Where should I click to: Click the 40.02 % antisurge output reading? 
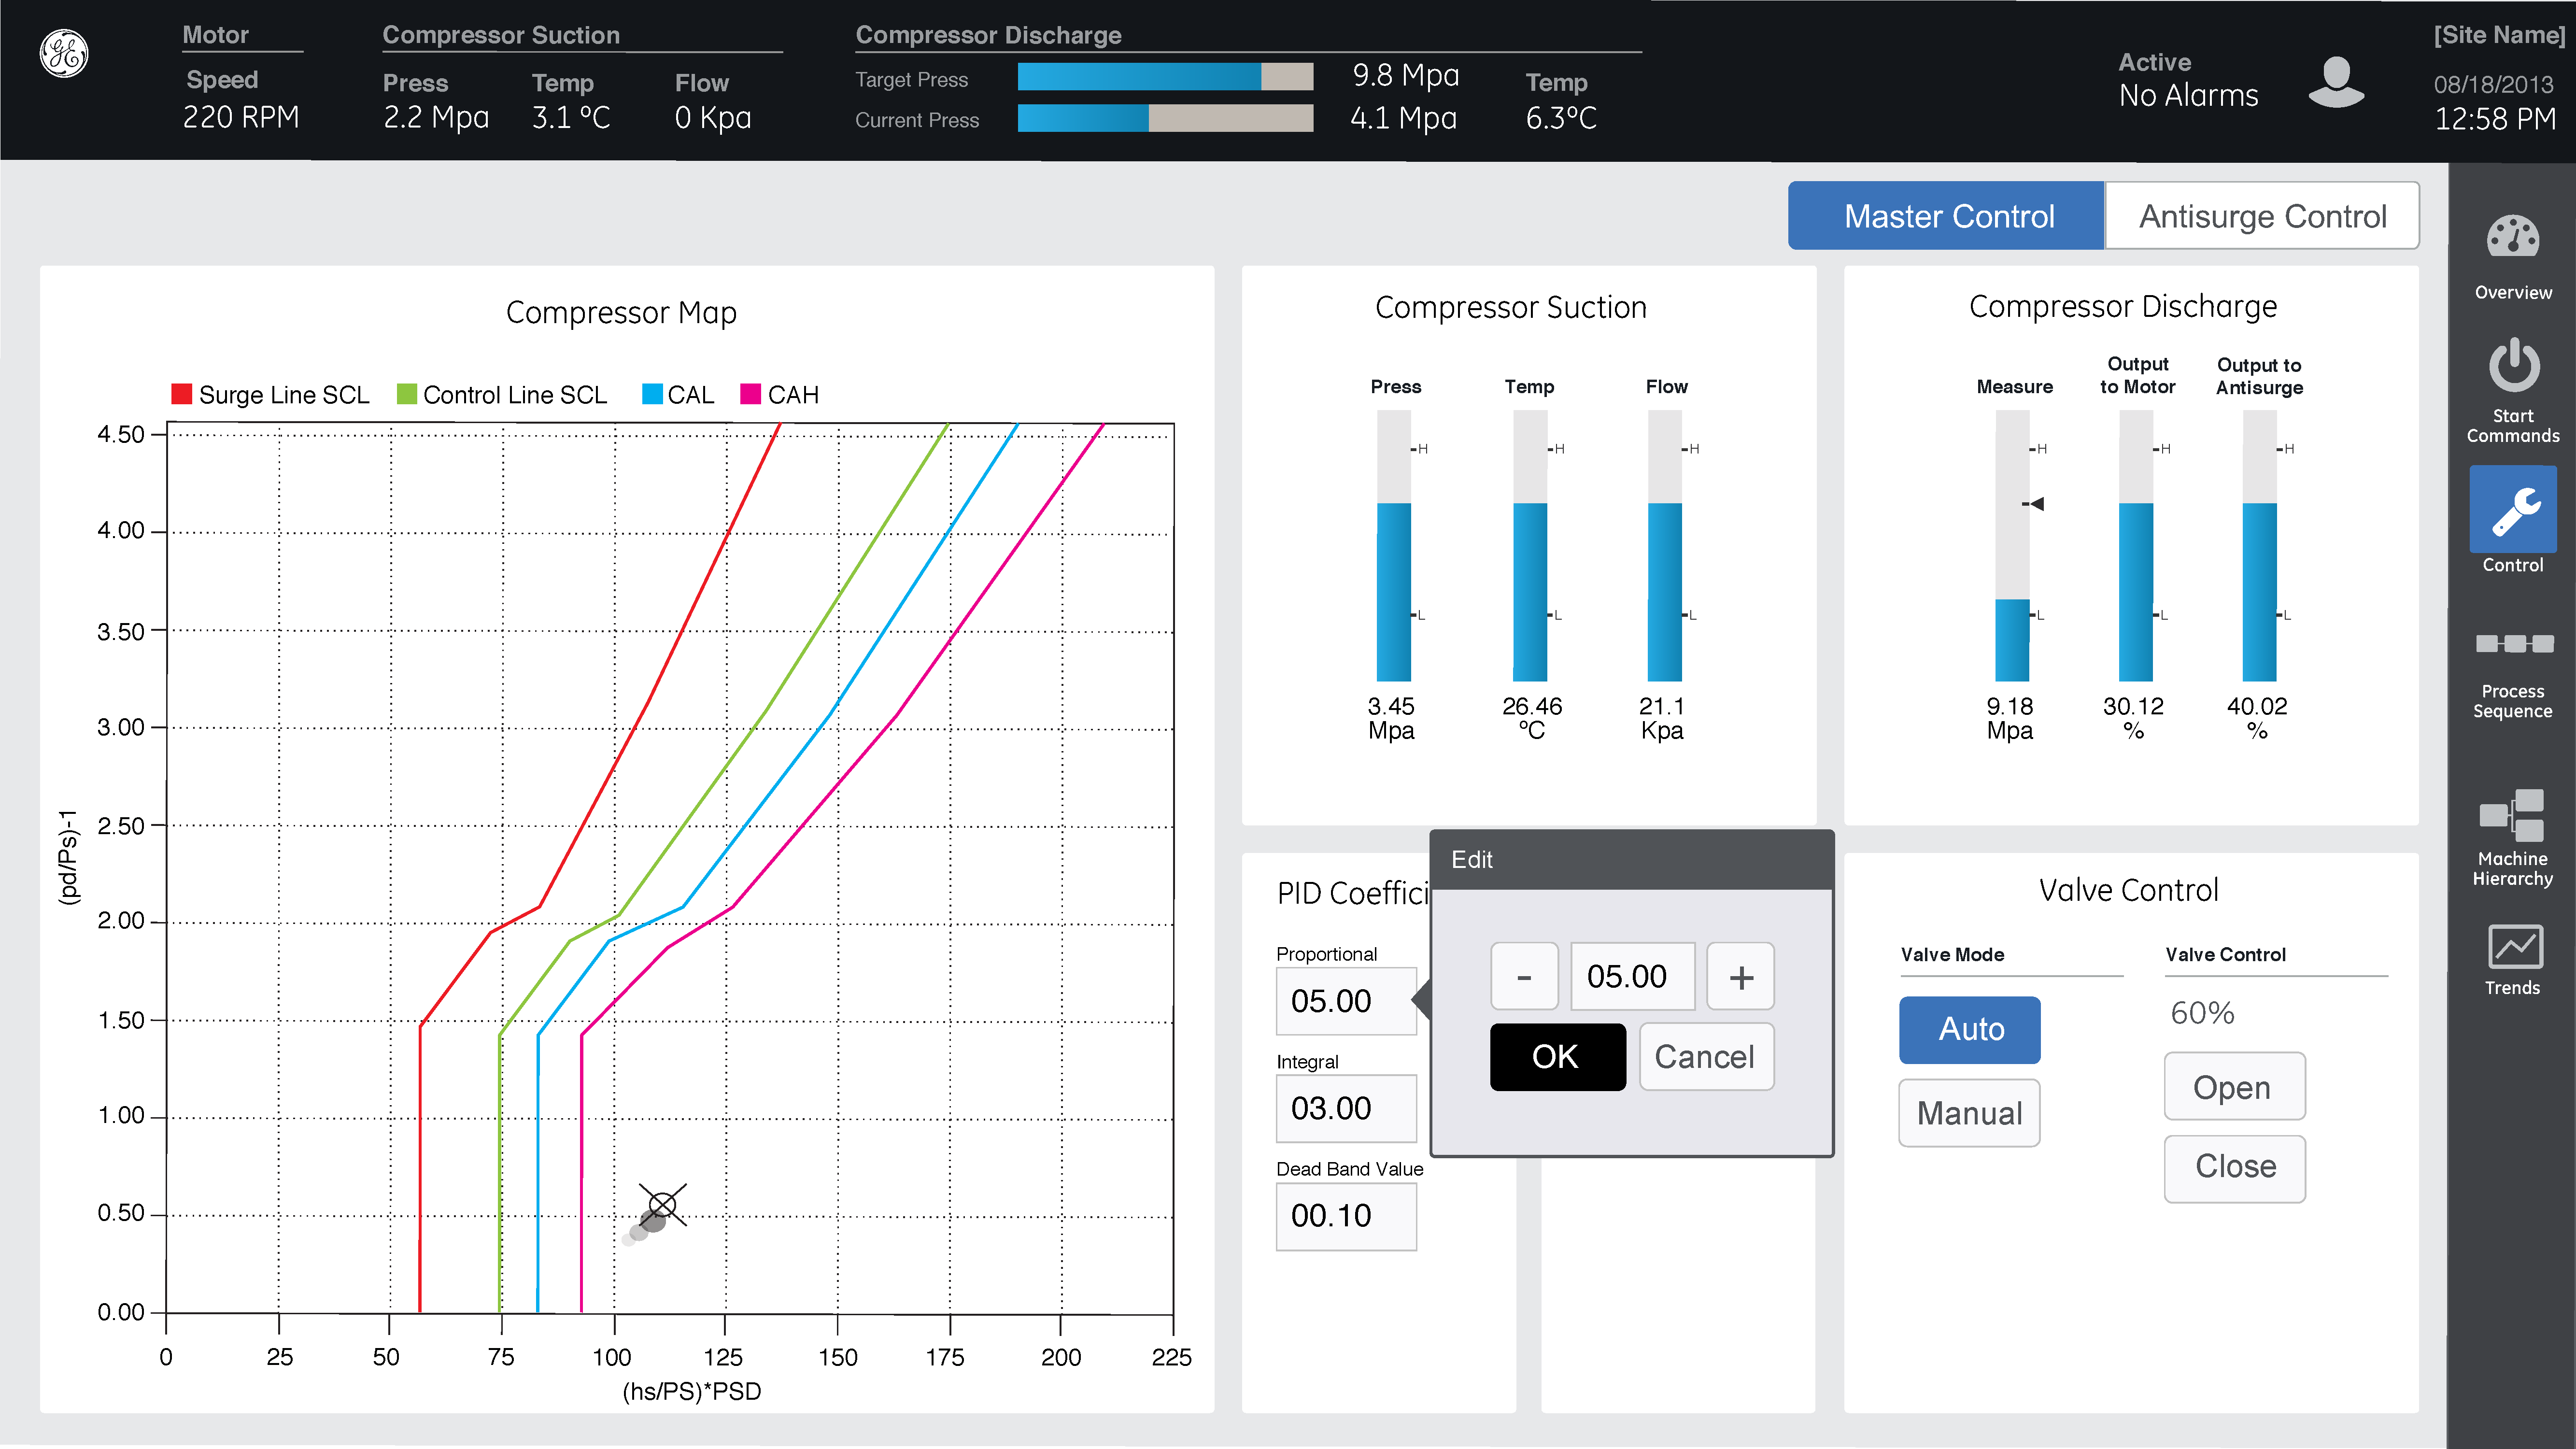2257,718
